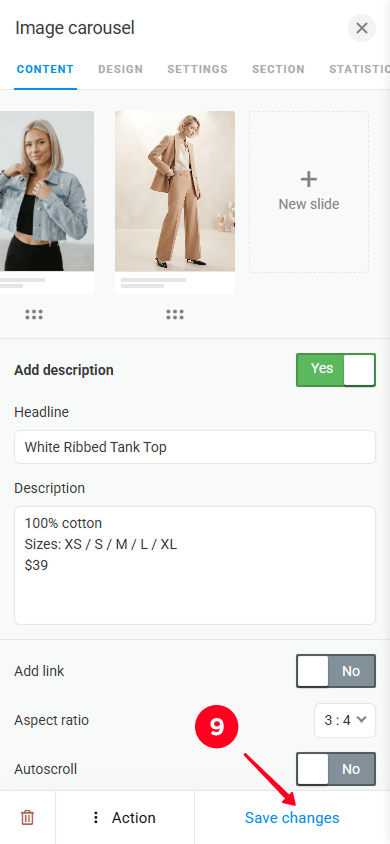This screenshot has height=844, width=390.
Task: Open the Action three-dots menu
Action: (124, 818)
